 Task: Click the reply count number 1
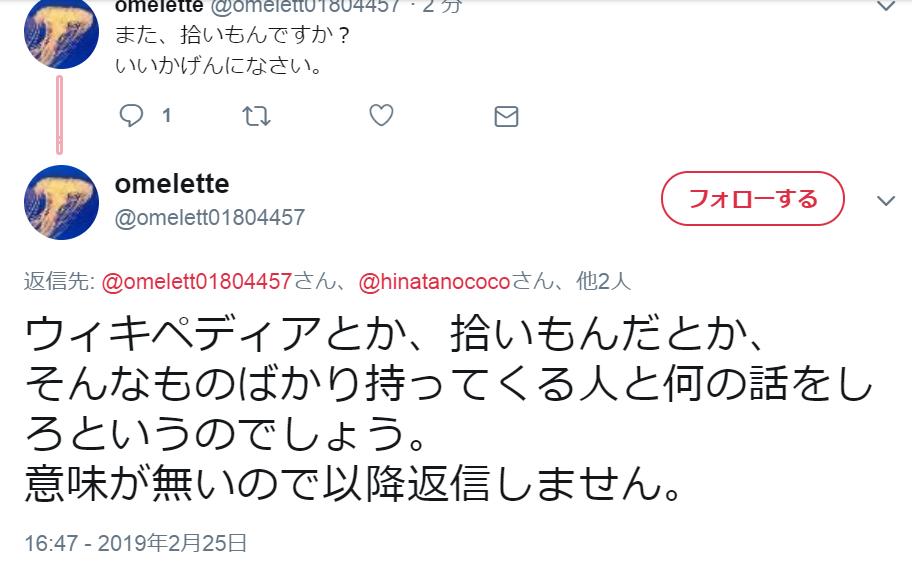tap(166, 116)
